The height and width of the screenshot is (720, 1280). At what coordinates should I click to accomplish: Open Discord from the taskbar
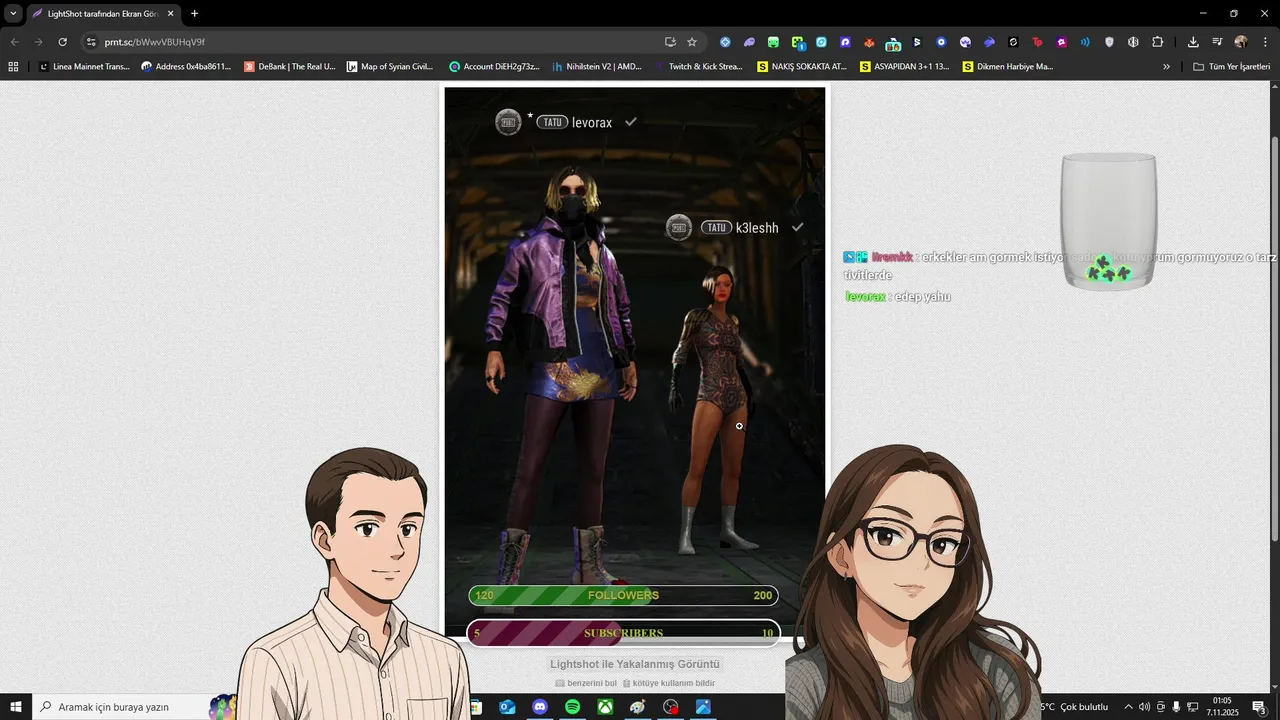coord(540,707)
